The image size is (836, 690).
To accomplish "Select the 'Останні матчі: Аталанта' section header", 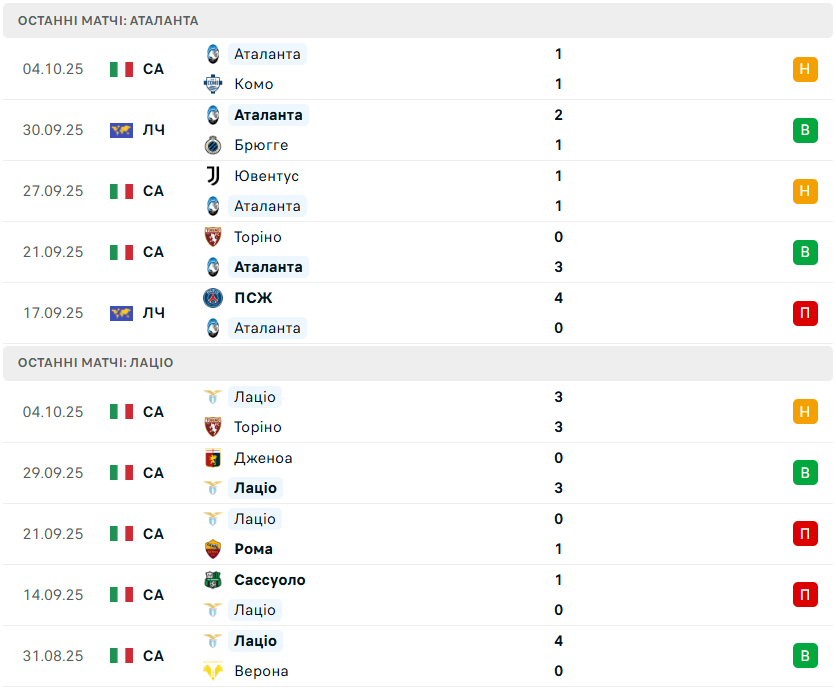I will (108, 20).
